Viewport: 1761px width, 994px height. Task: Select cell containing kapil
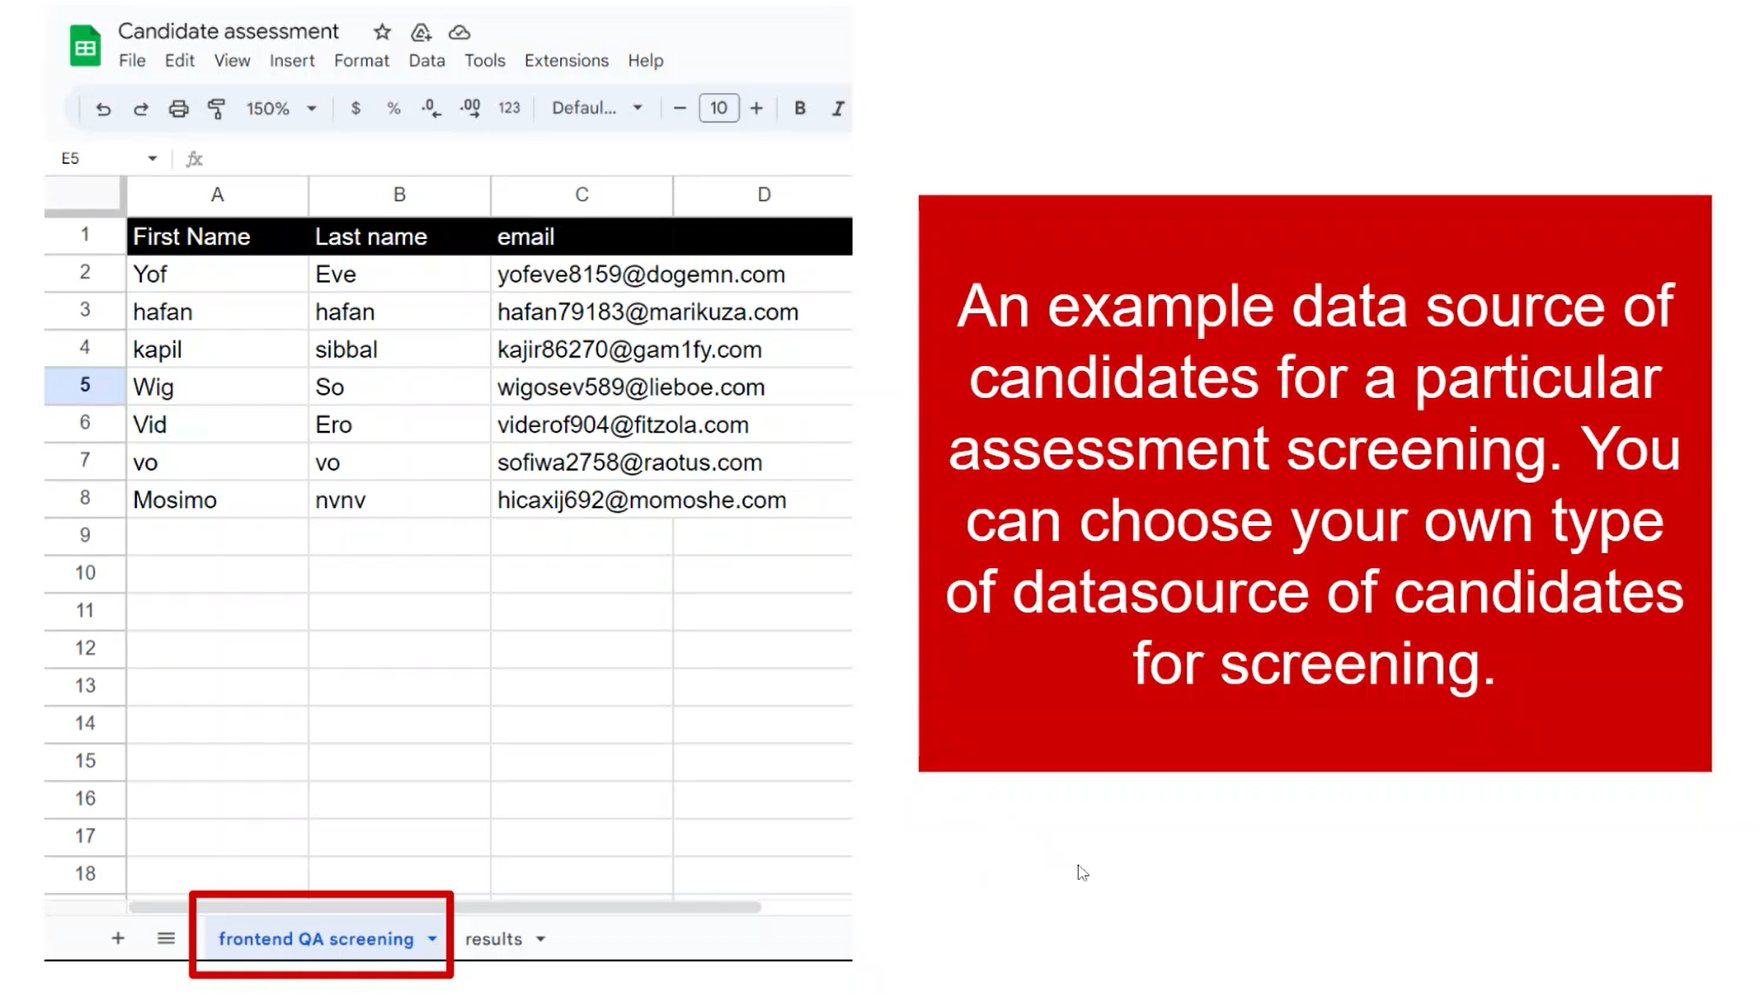[217, 349]
